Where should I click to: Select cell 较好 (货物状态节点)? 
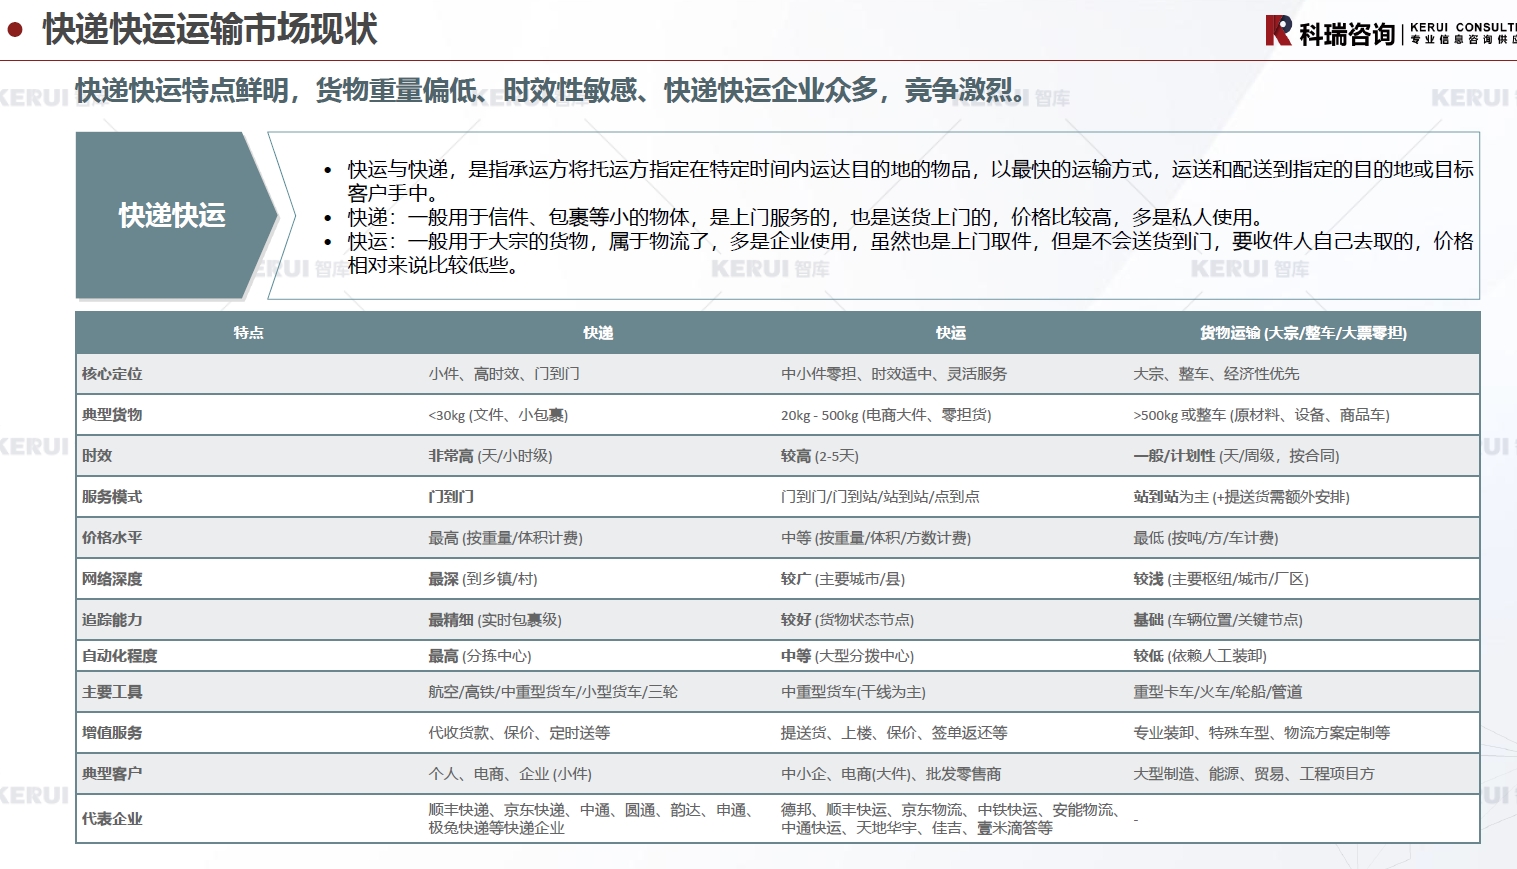tap(847, 620)
